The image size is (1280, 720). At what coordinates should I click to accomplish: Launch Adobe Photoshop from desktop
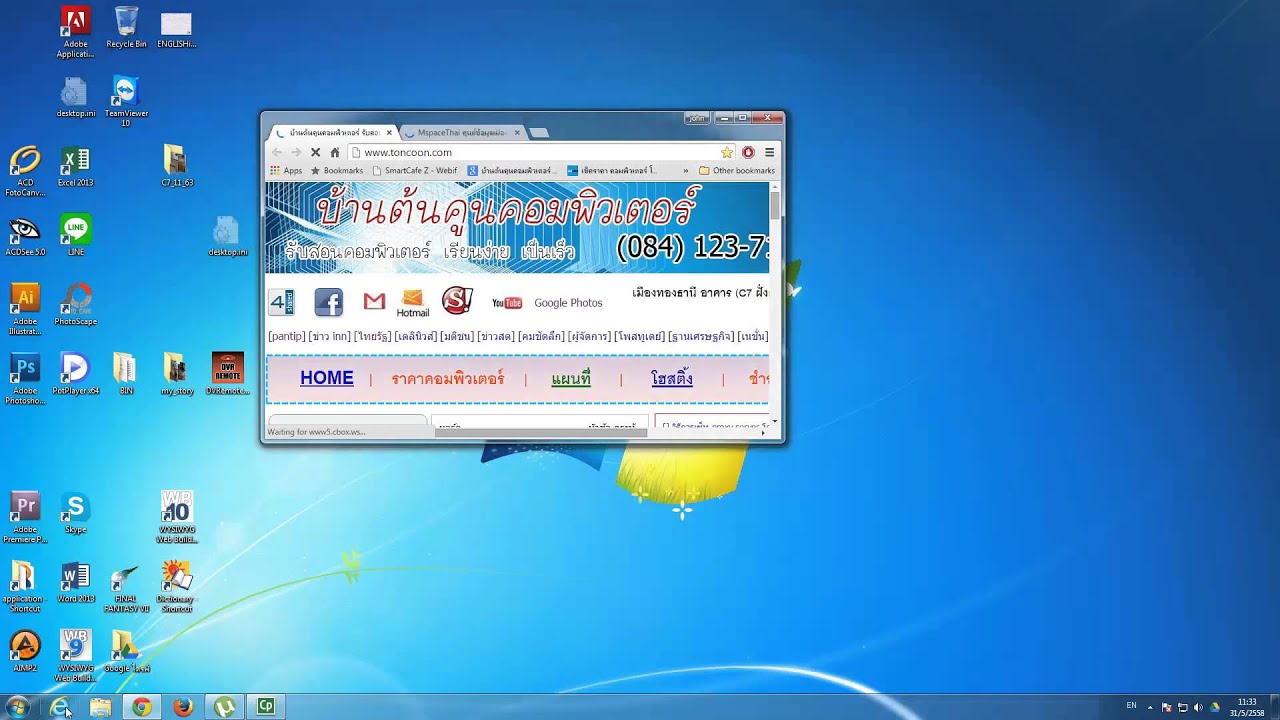click(25, 379)
